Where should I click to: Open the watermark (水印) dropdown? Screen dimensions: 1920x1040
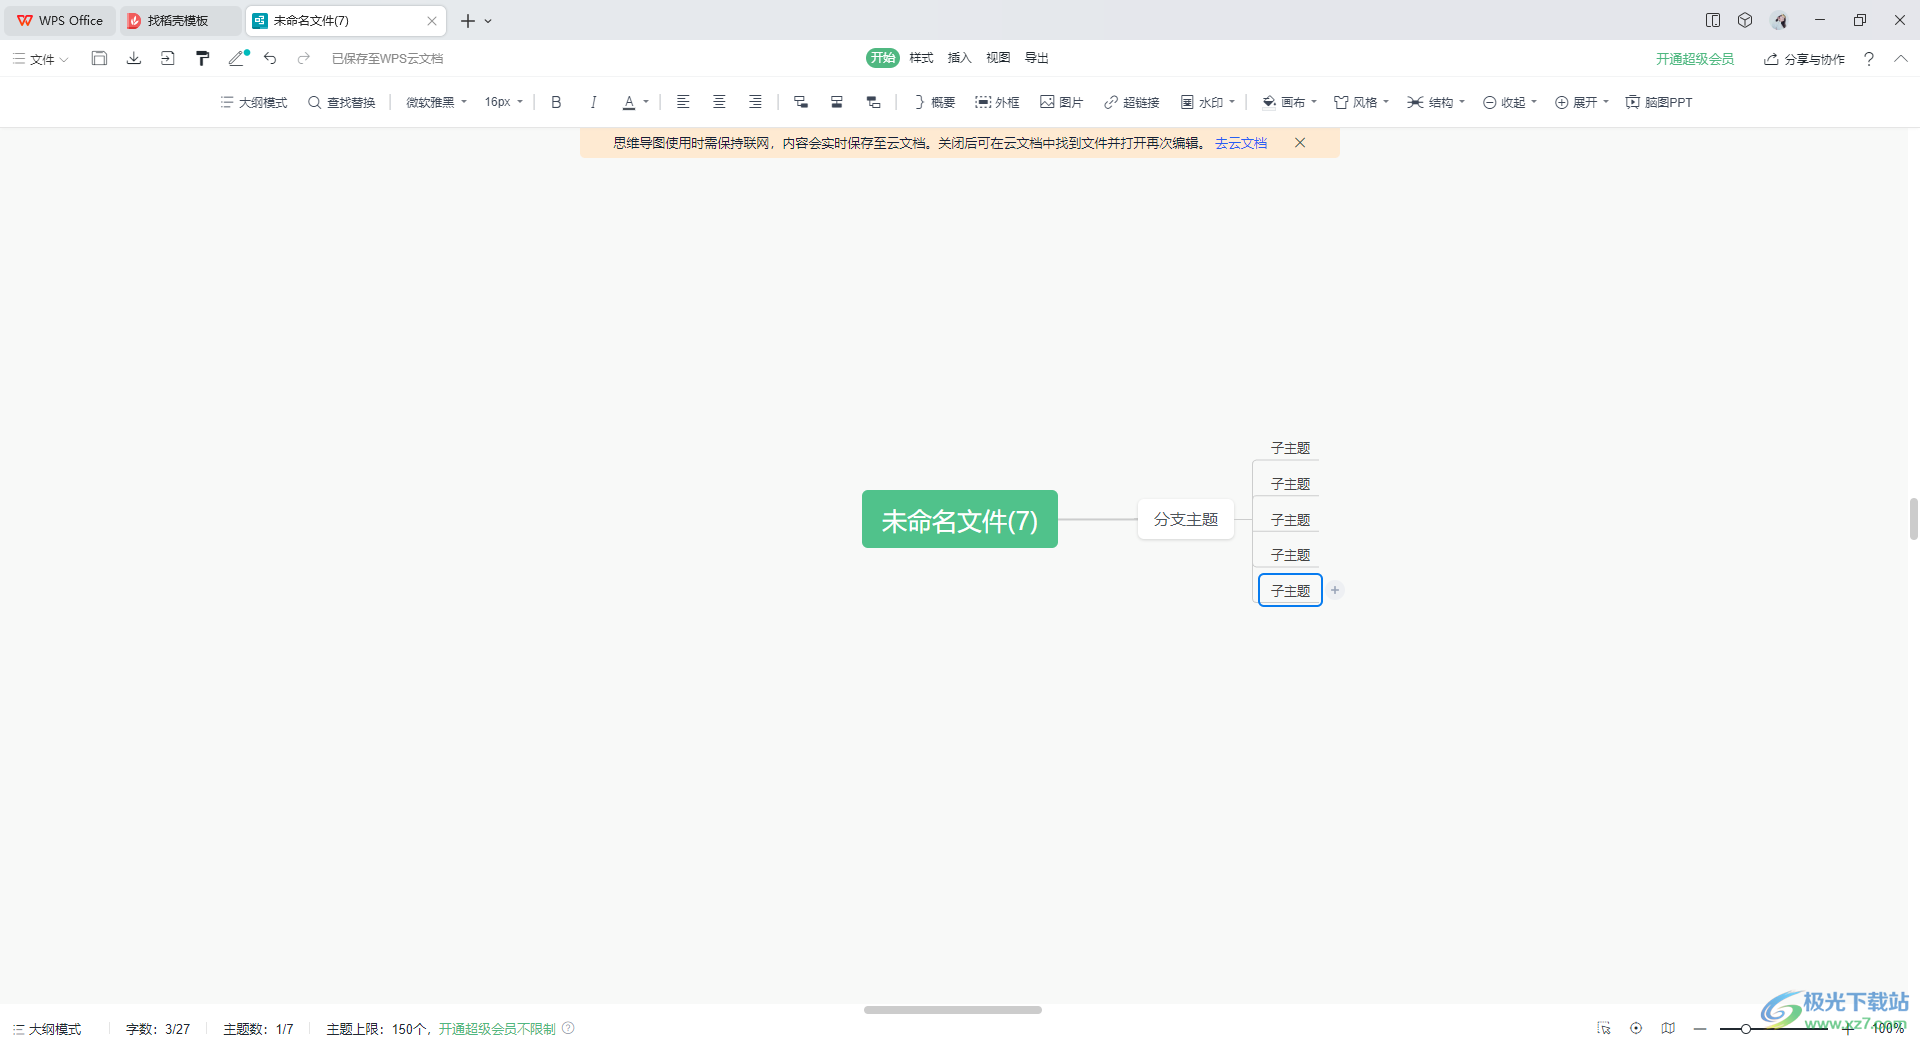1207,102
